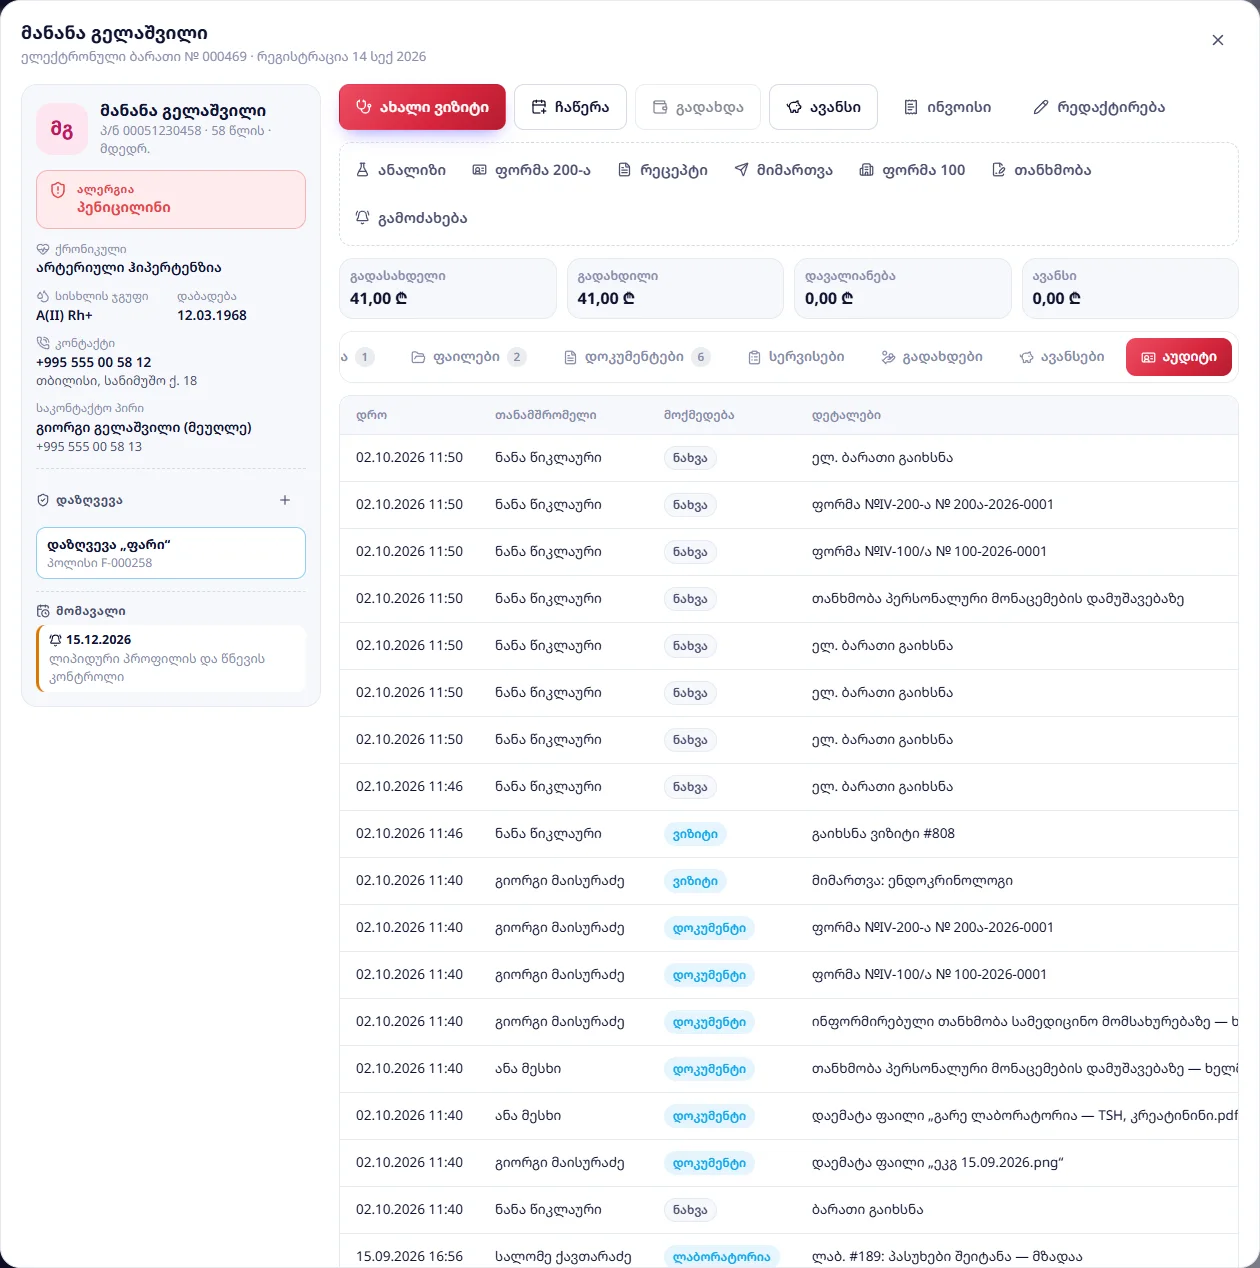Click the piggy bank icon on ავანსი button
Screen dimensions: 1260x1268
[794, 107]
